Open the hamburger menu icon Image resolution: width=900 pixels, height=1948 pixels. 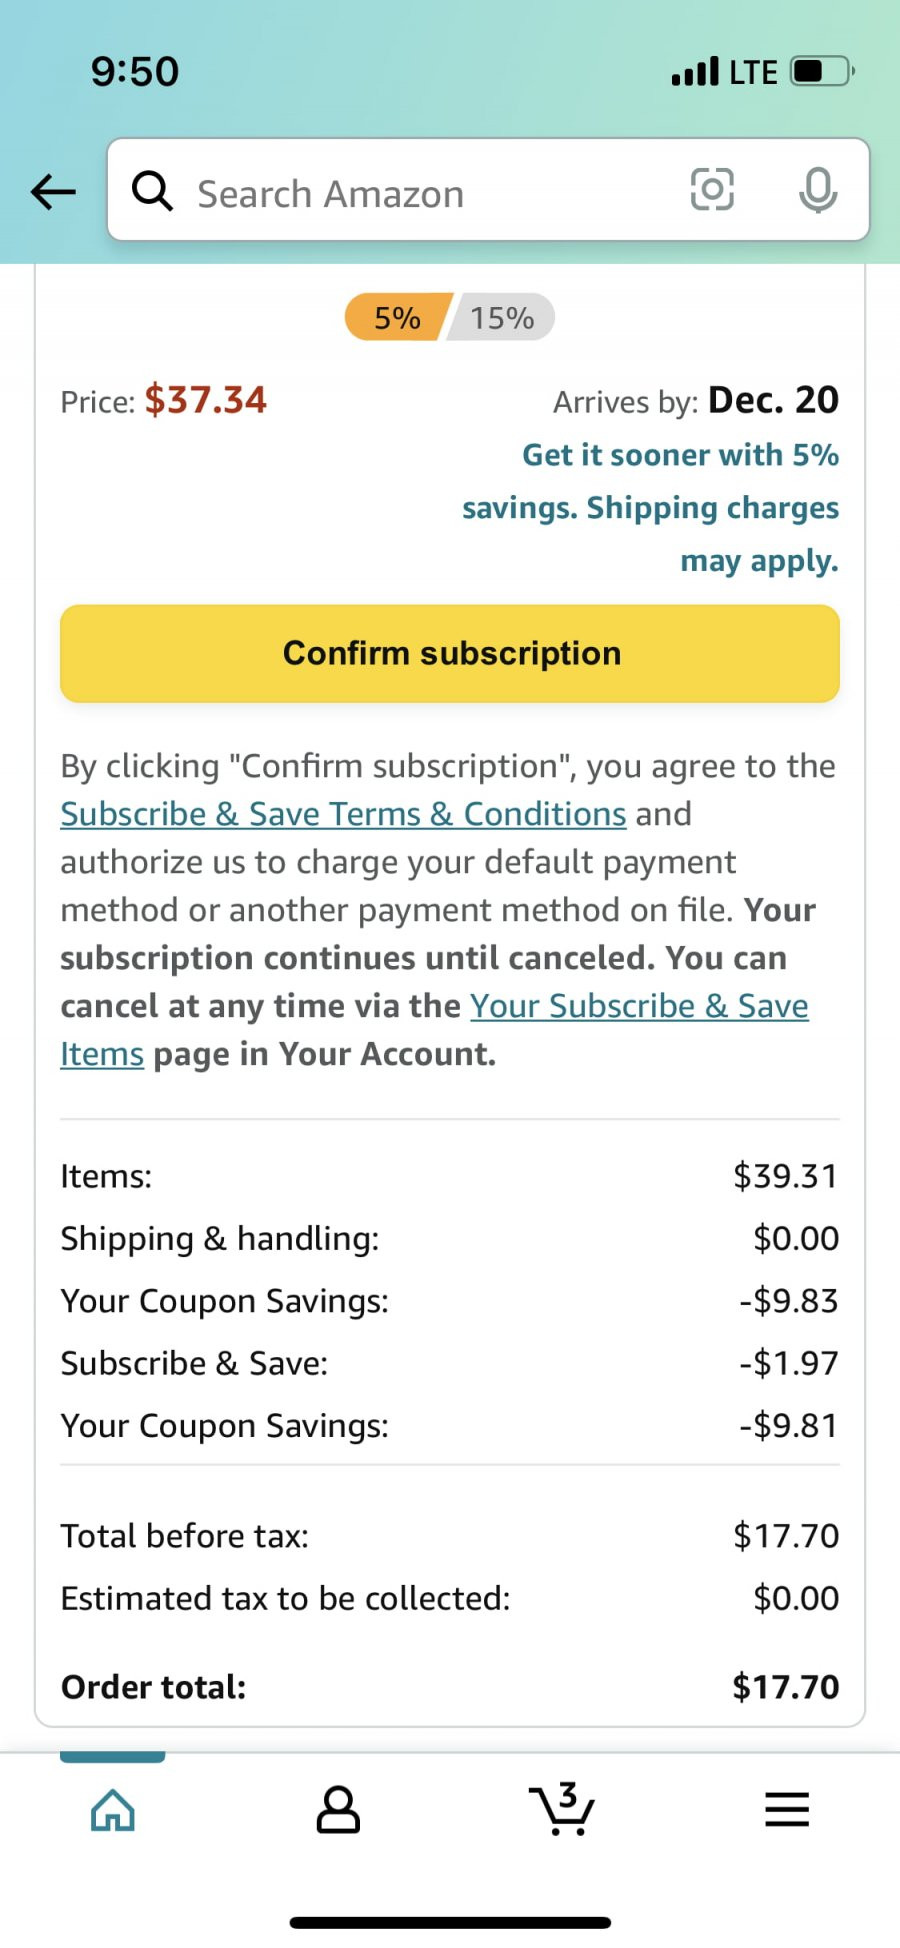click(x=787, y=1809)
